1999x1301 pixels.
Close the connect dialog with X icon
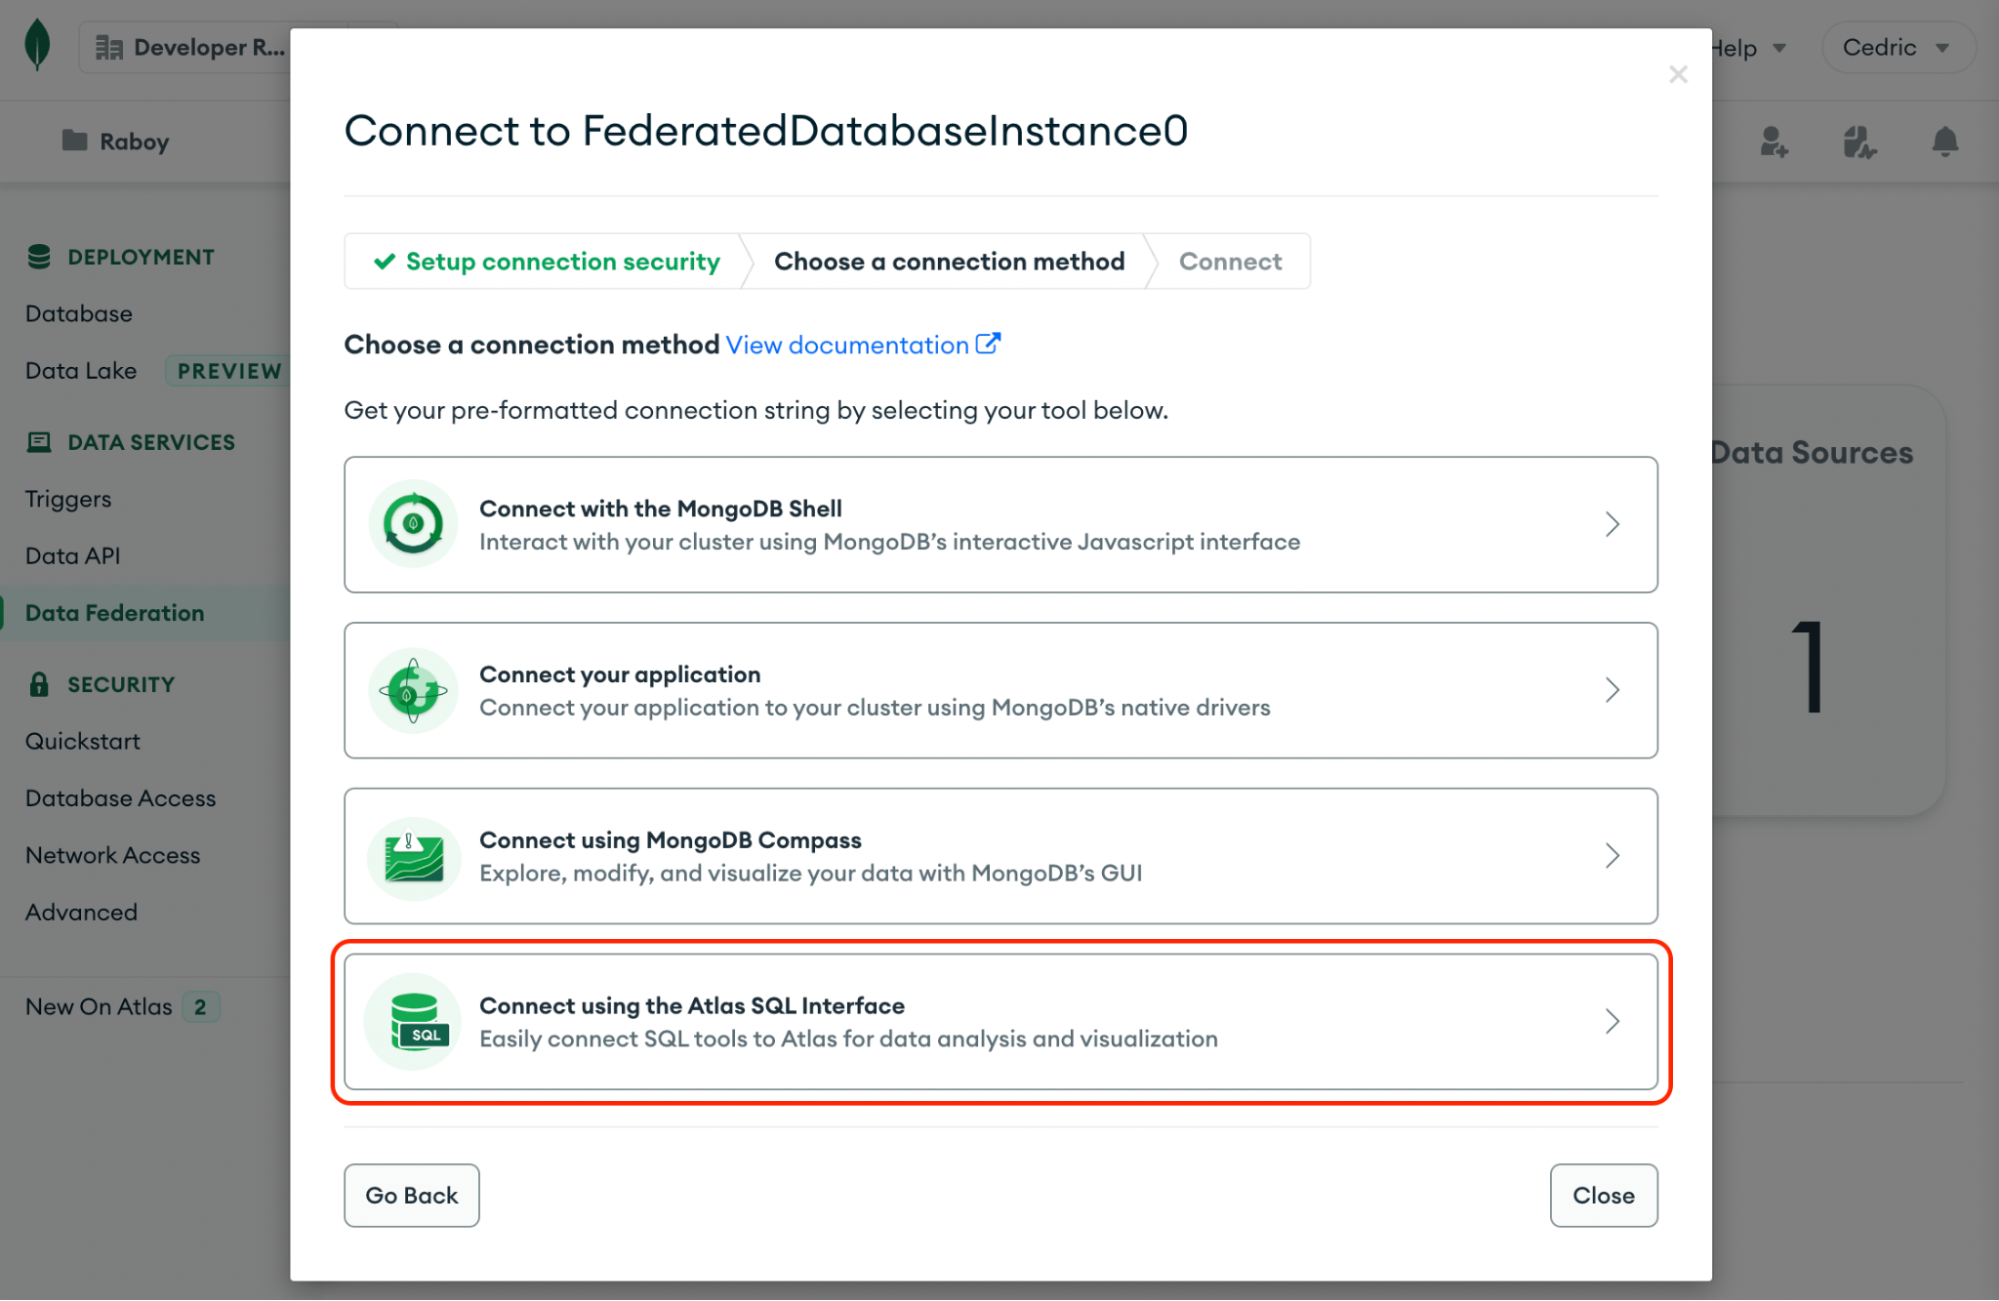point(1678,75)
